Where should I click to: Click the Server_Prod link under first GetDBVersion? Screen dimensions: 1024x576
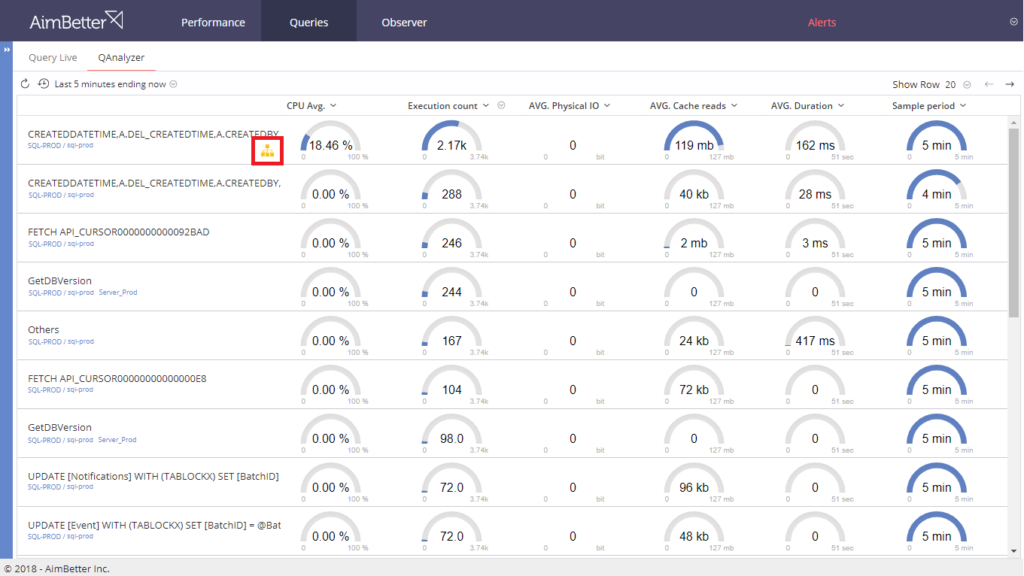point(117,293)
